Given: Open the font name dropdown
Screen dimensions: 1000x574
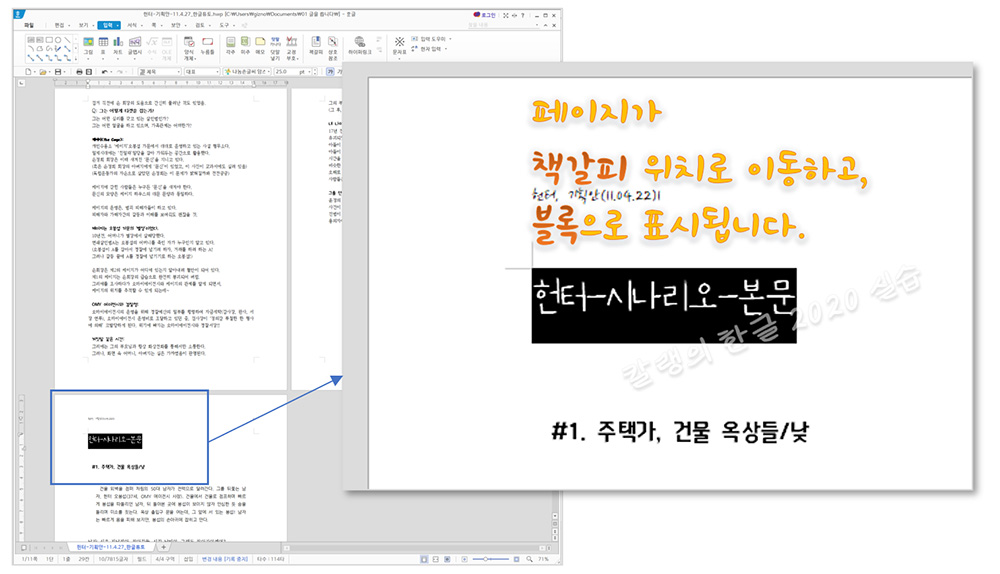Looking at the screenshot, I should 247,72.
